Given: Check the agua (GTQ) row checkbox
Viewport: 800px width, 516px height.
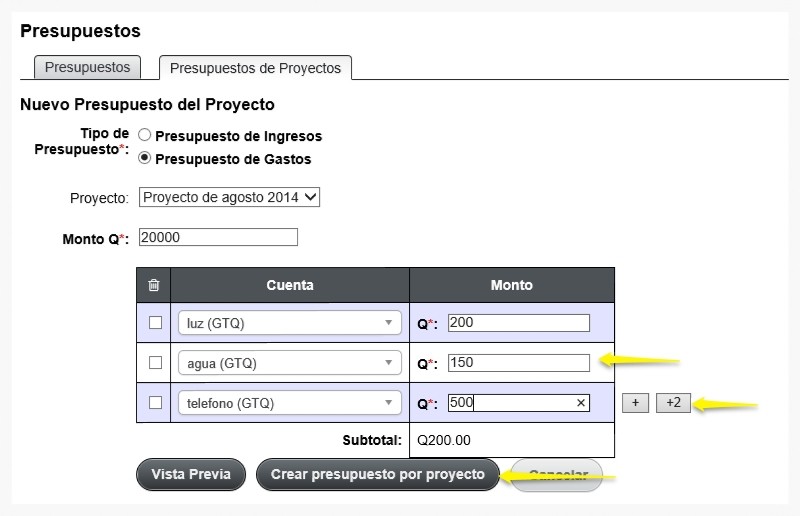Looking at the screenshot, I should click(155, 362).
